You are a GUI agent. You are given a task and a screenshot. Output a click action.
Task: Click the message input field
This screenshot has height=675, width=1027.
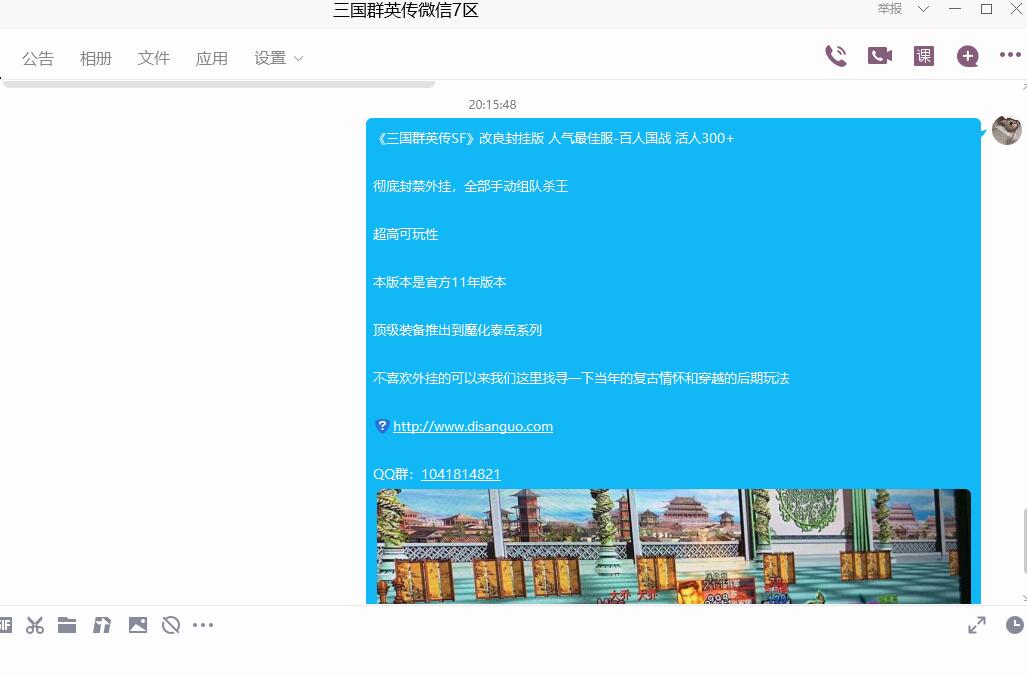pos(514,658)
